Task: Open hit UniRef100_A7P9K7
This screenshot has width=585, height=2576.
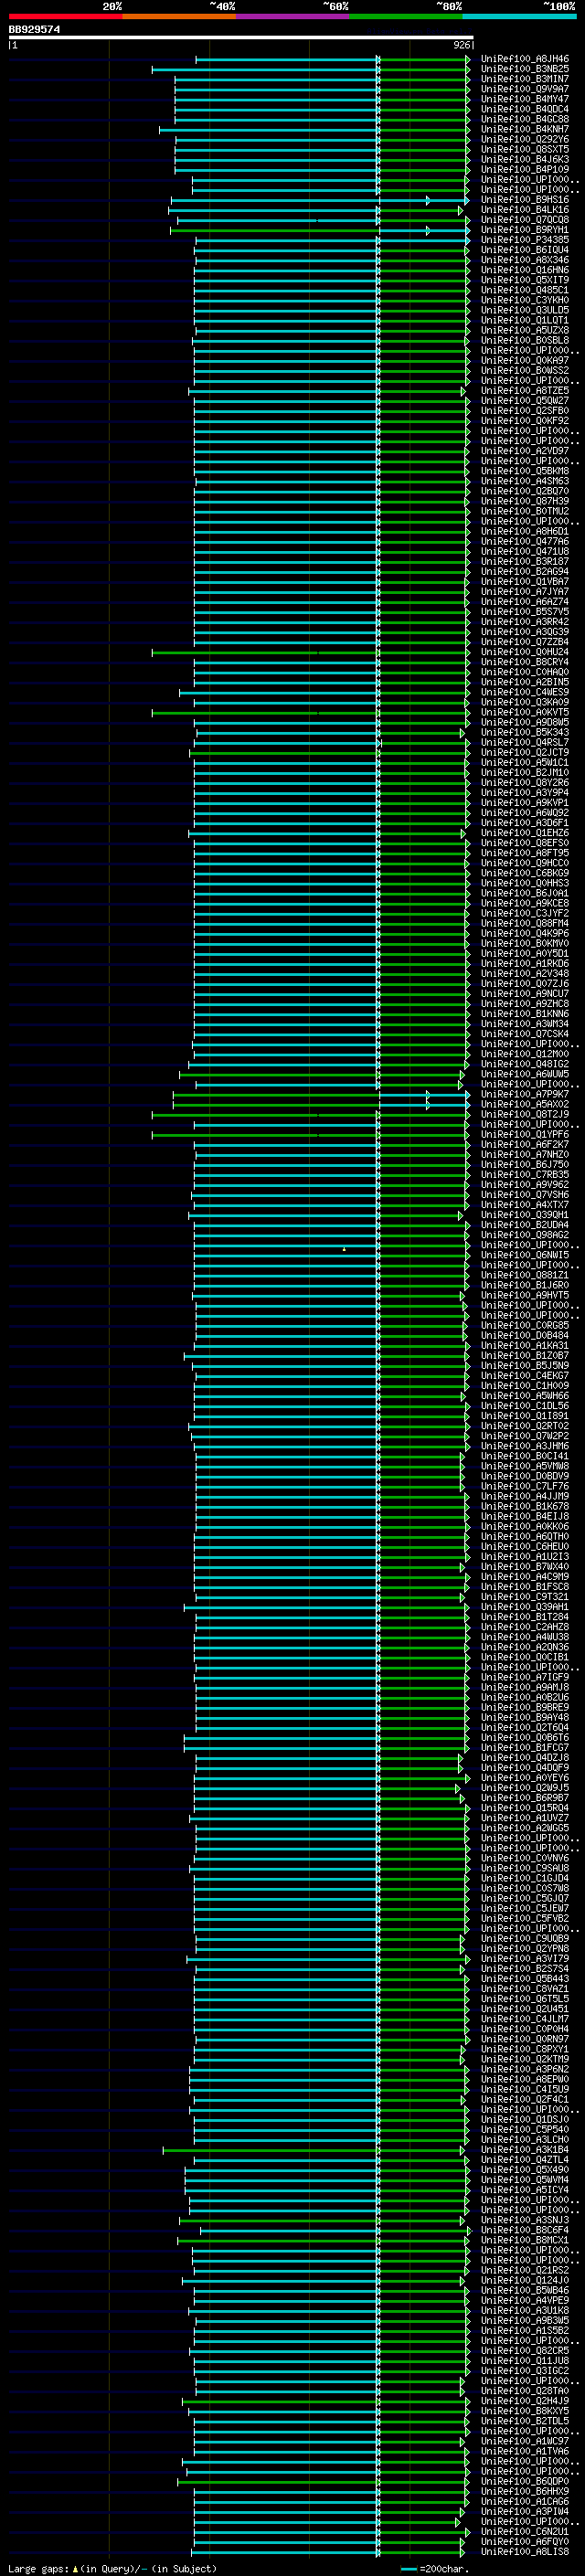Action: tap(525, 1094)
